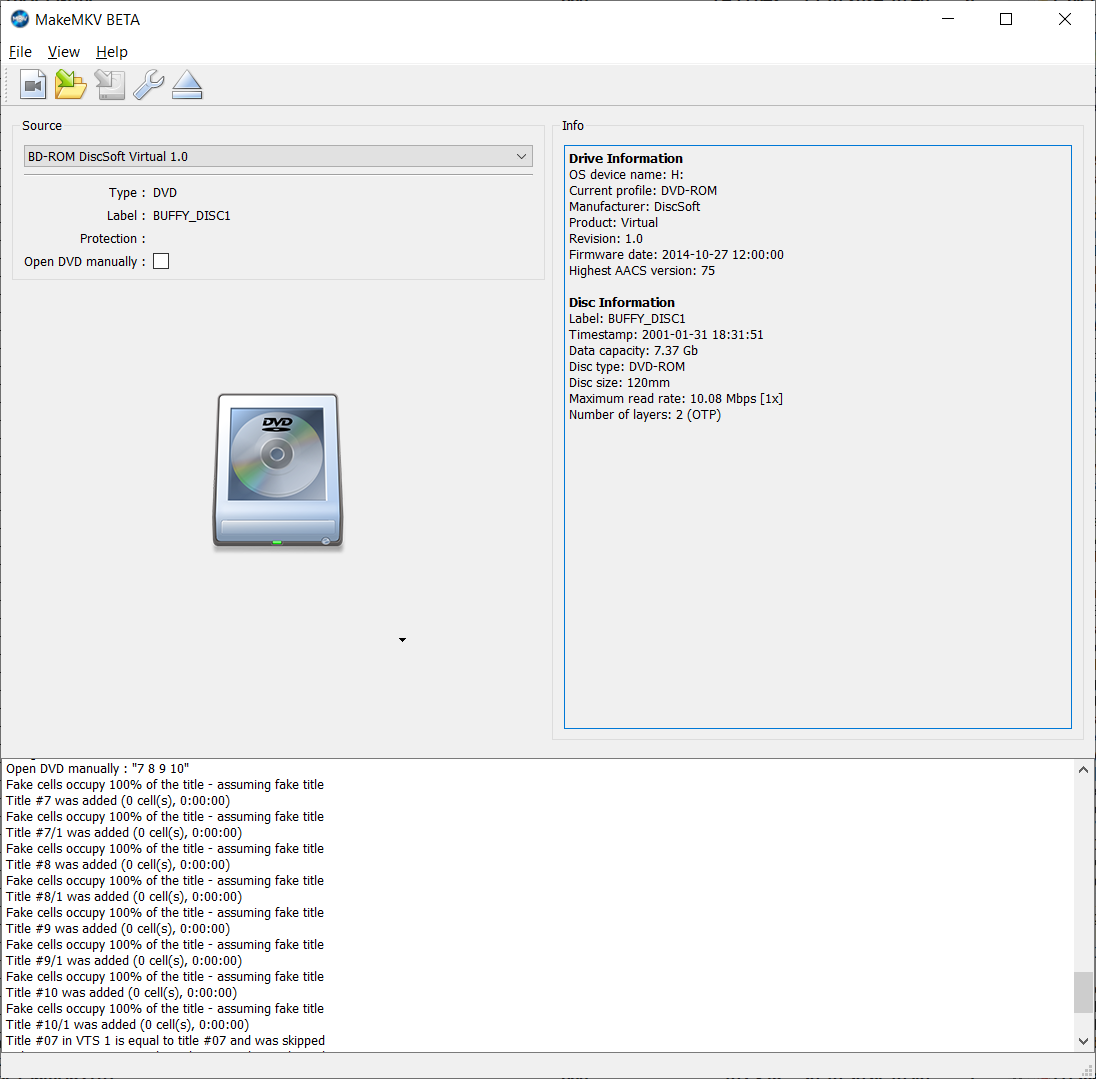Click the log scrollbar down arrow
Image resolution: width=1096 pixels, height=1079 pixels.
pyautogui.click(x=1083, y=1041)
